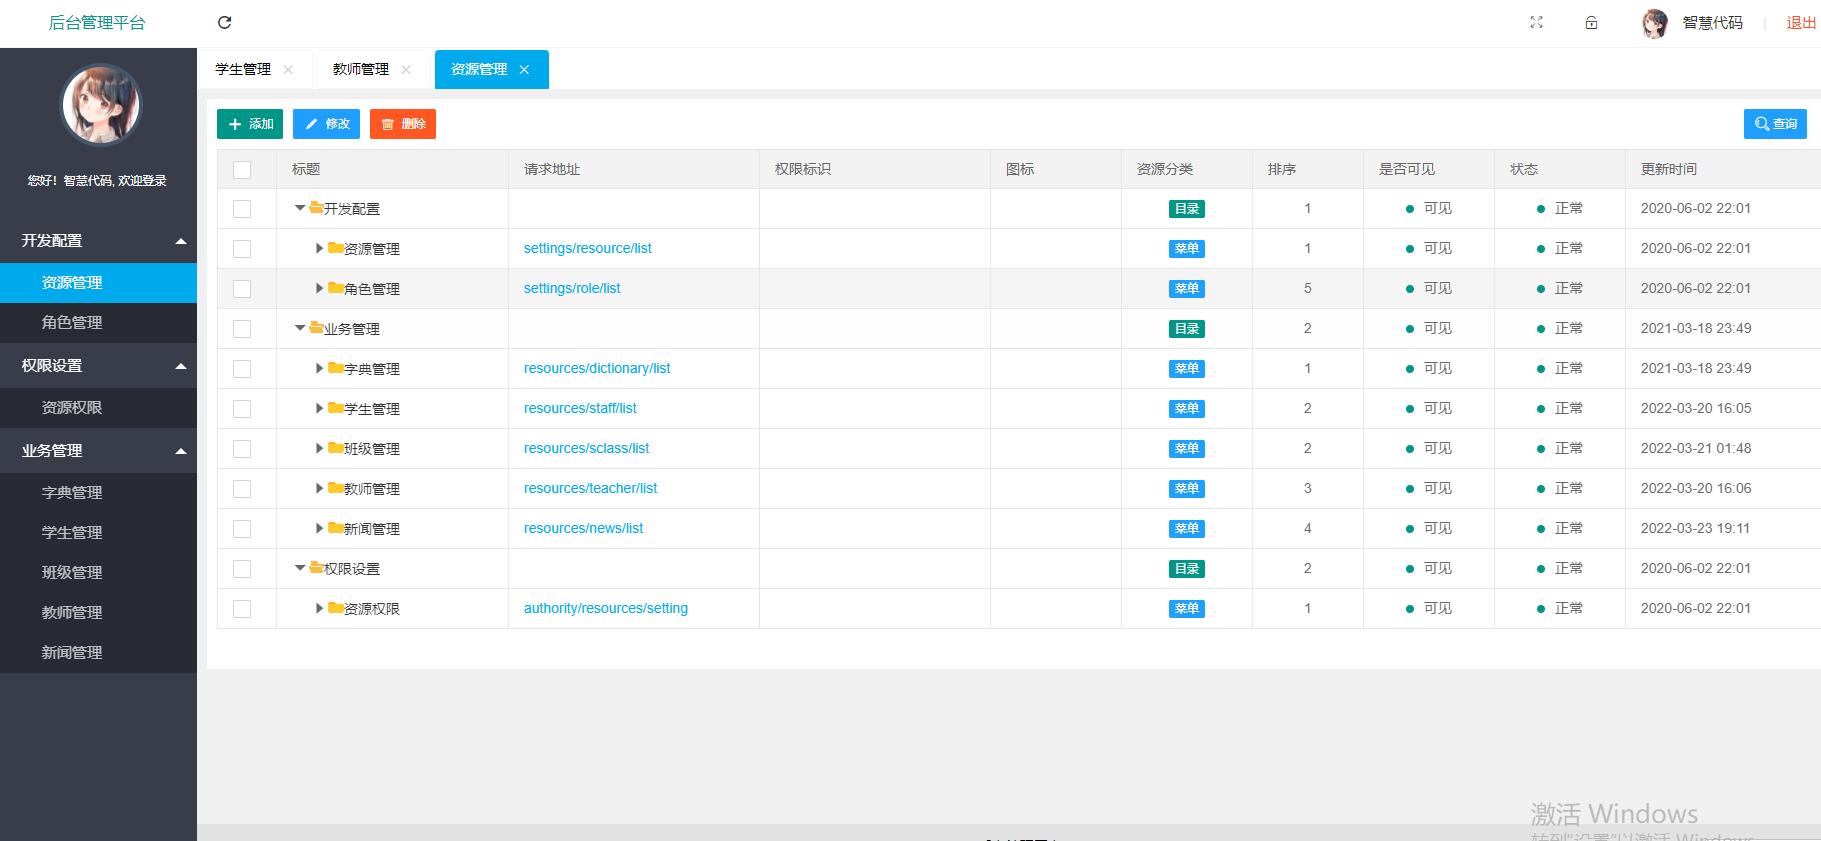Click timestamp 2022-03-23 19:11
The height and width of the screenshot is (841, 1821).
point(1696,528)
